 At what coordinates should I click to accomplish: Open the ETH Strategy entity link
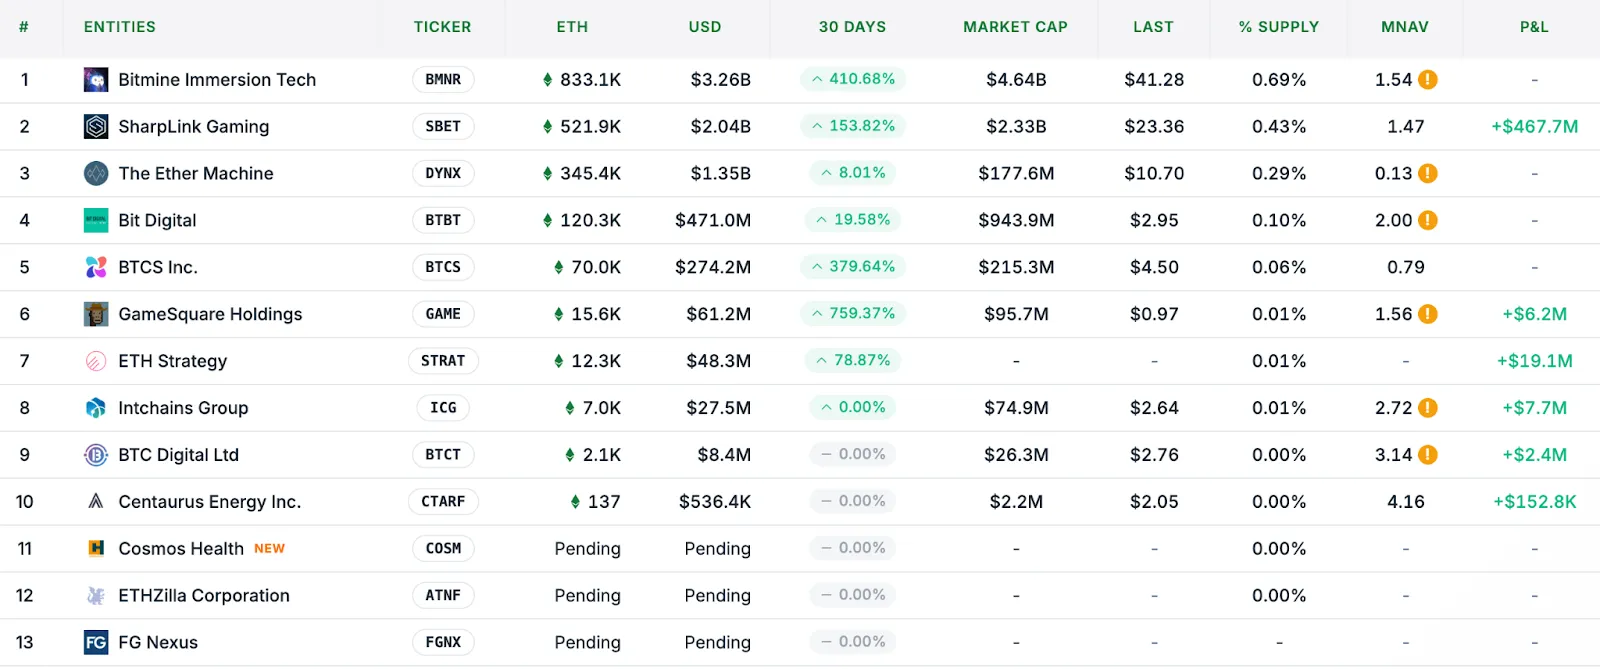[172, 361]
